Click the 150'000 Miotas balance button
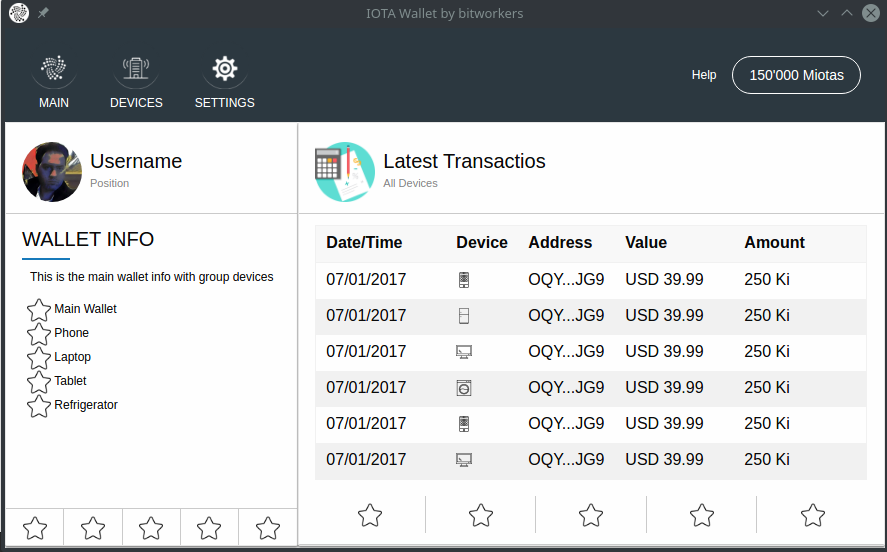Viewport: 887px width, 552px height. pos(796,75)
